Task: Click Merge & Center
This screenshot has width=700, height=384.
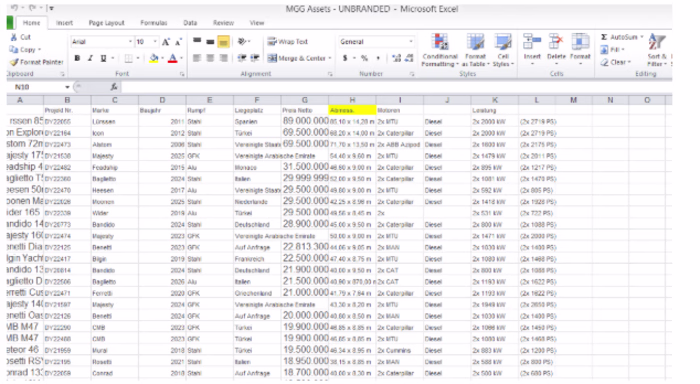Action: [x=297, y=58]
